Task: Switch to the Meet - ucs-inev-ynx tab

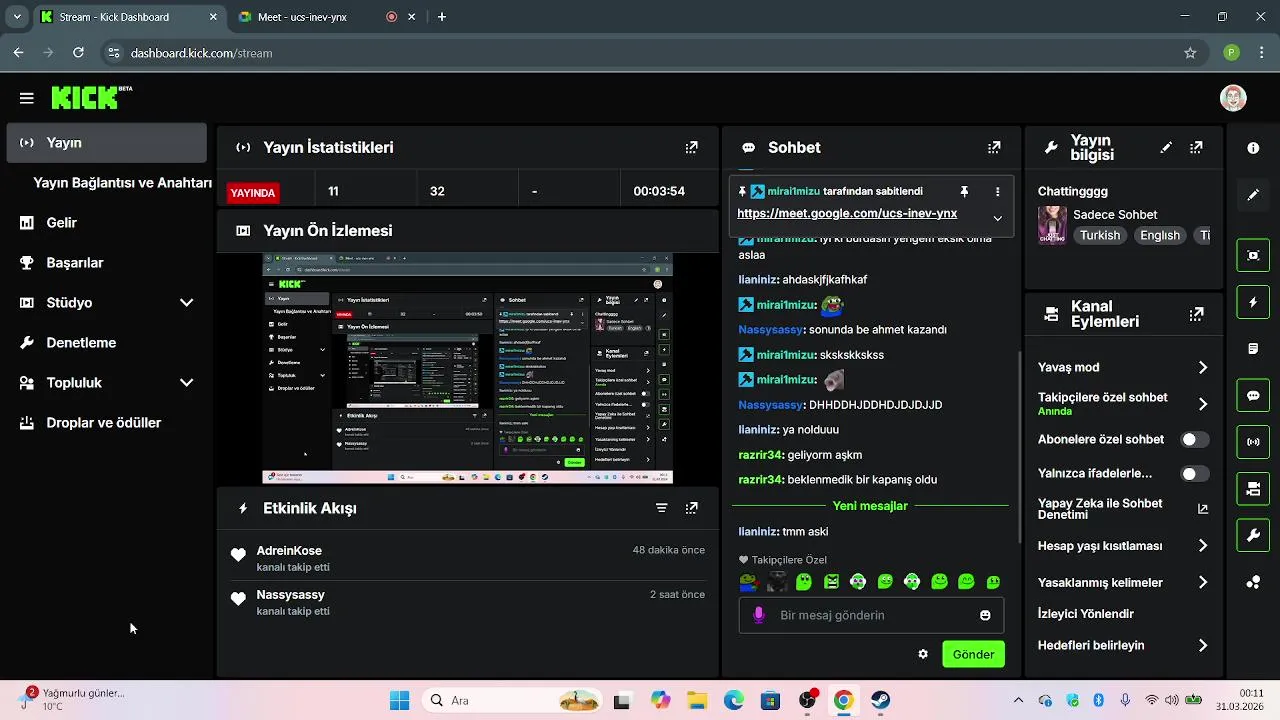Action: [x=302, y=17]
